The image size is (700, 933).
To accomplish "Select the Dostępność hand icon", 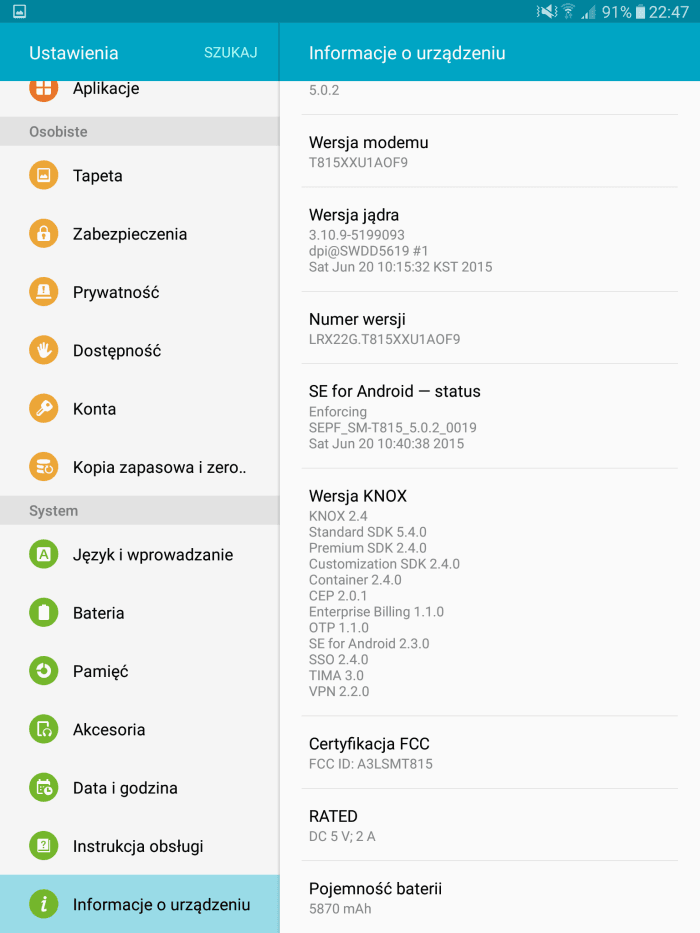I will [x=43, y=350].
